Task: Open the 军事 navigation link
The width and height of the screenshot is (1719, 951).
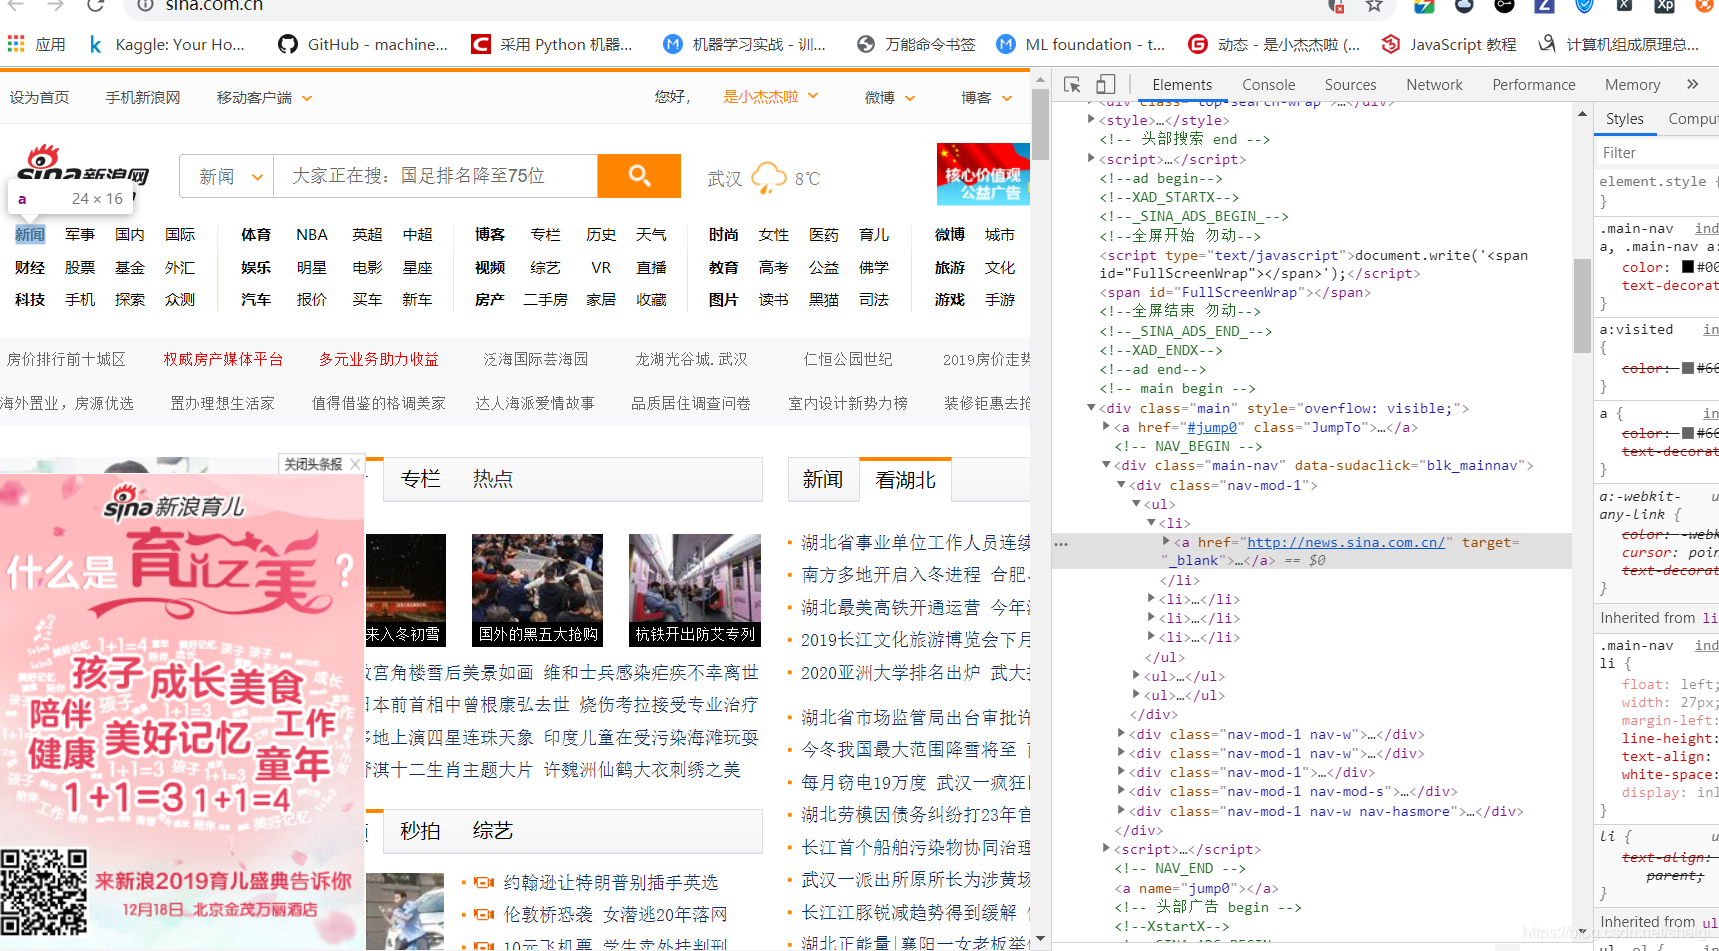Action: point(79,234)
